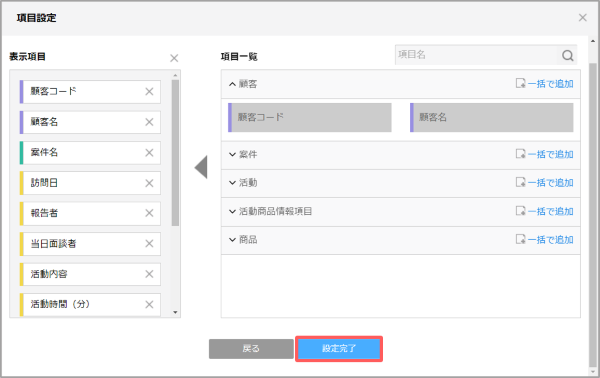
Task: Focus the 項目名 search field
Action: 476,55
